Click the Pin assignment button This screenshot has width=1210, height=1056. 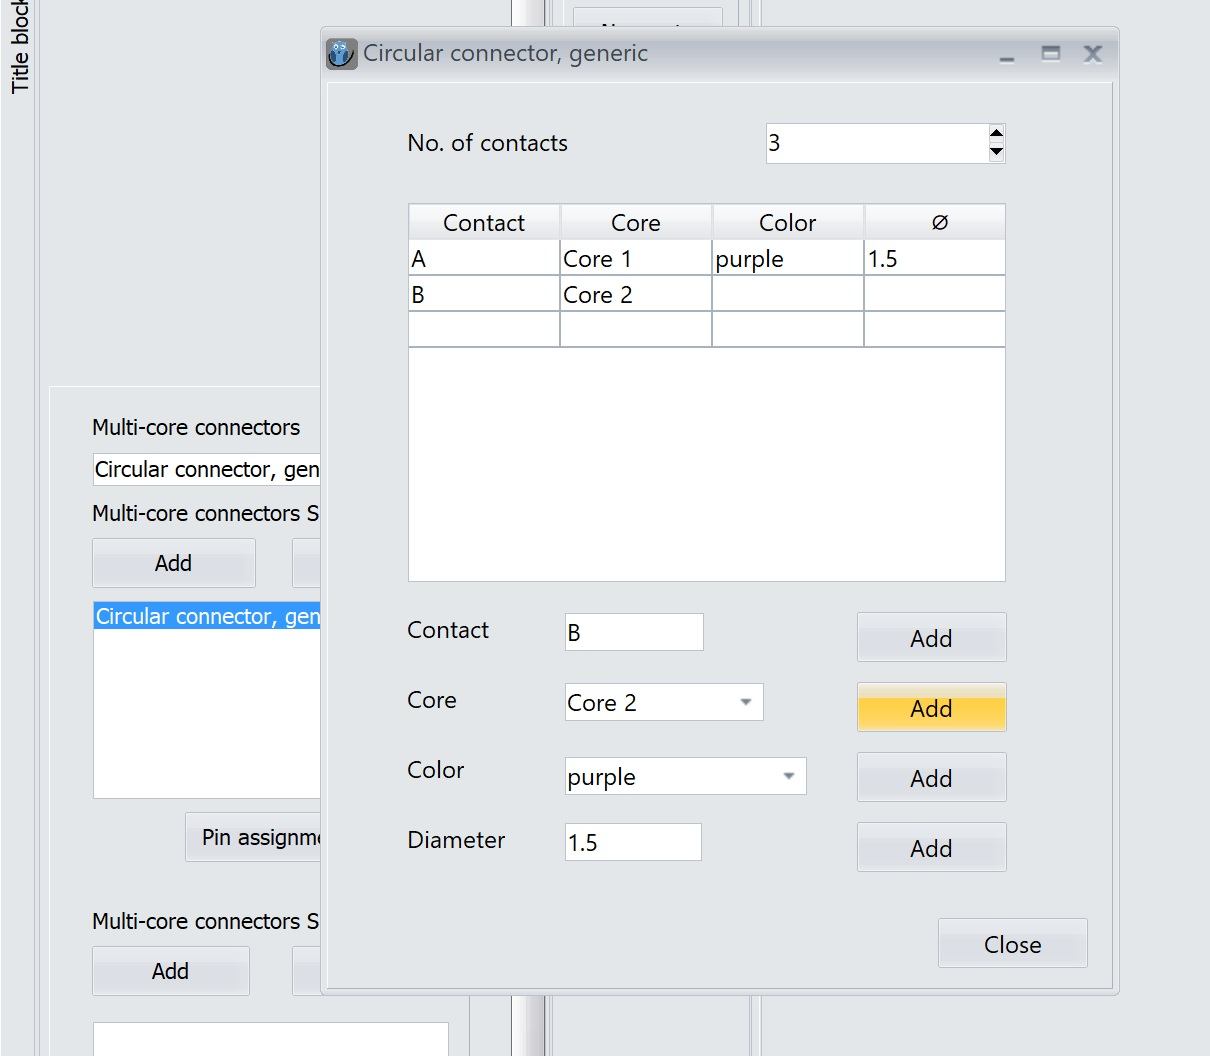(x=254, y=837)
